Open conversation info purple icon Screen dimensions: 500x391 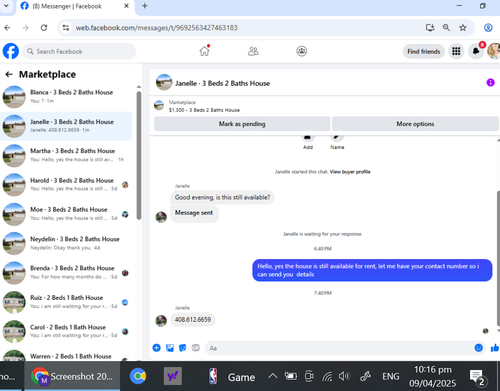coord(490,82)
